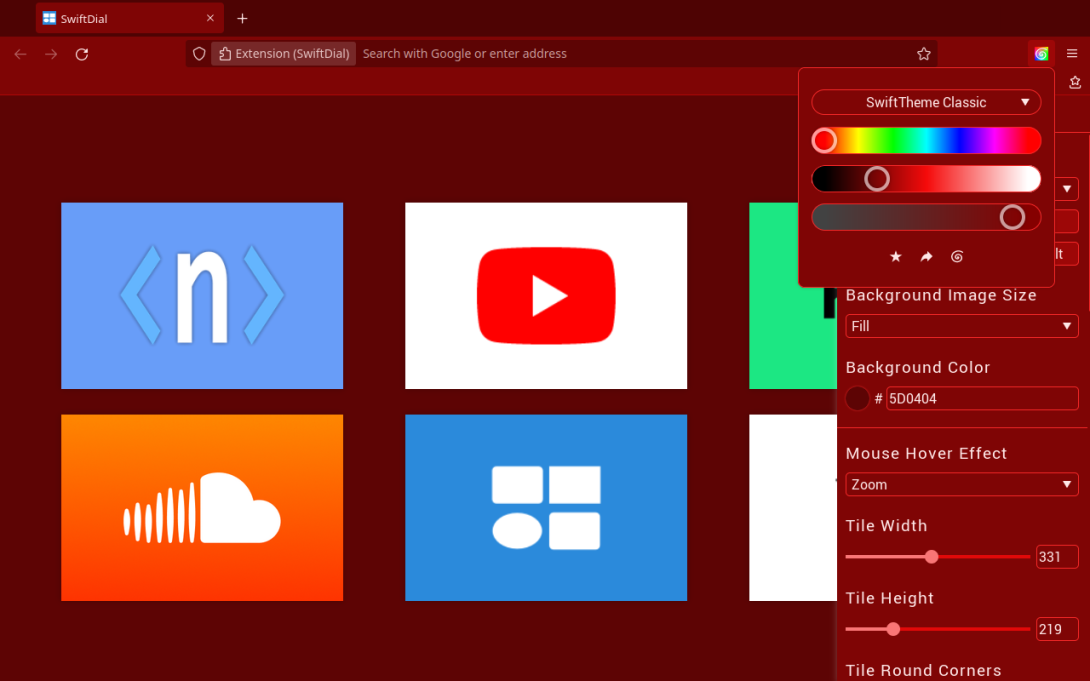Screen dimensions: 1090x681
Task: Click the spiral icon in theme popup
Action: click(957, 256)
